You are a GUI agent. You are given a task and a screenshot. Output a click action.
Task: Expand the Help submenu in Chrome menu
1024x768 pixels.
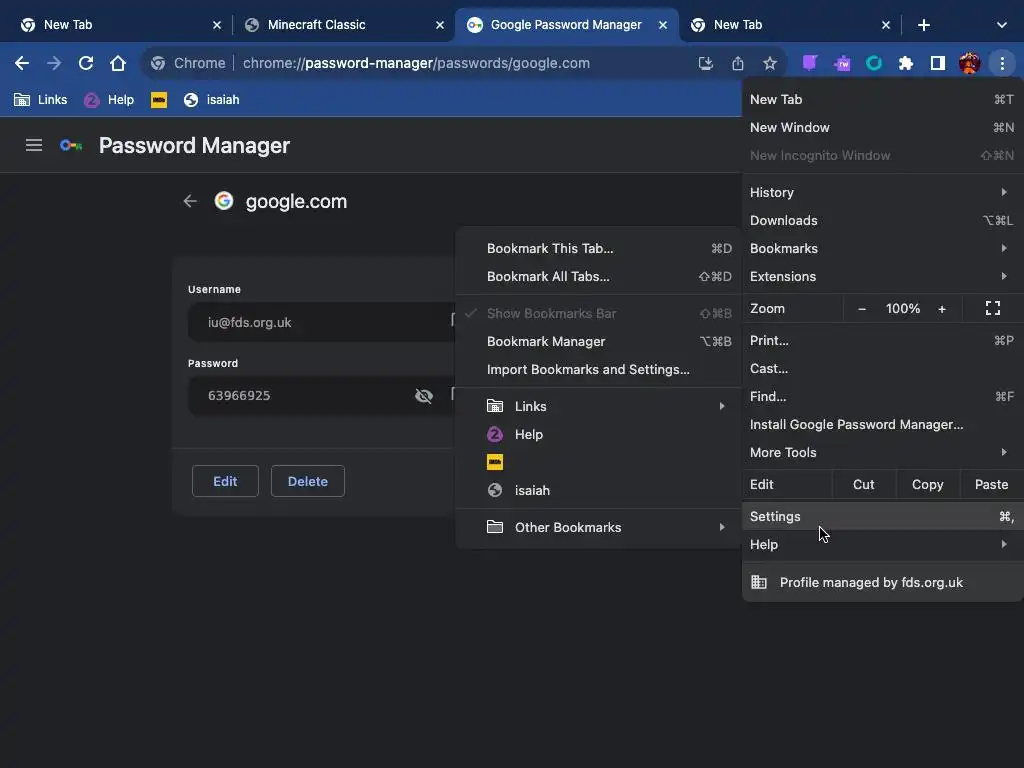(882, 545)
